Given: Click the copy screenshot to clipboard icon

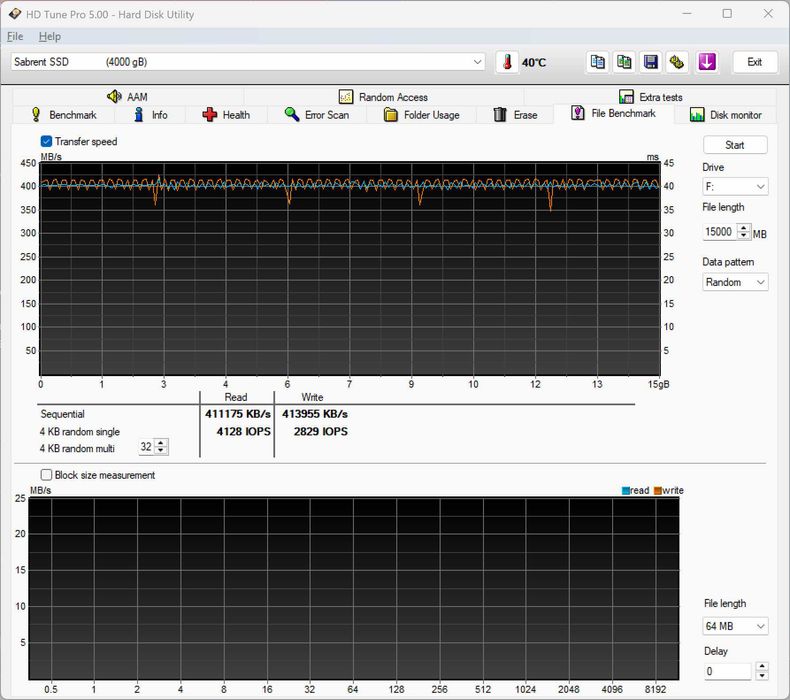Looking at the screenshot, I should (624, 62).
